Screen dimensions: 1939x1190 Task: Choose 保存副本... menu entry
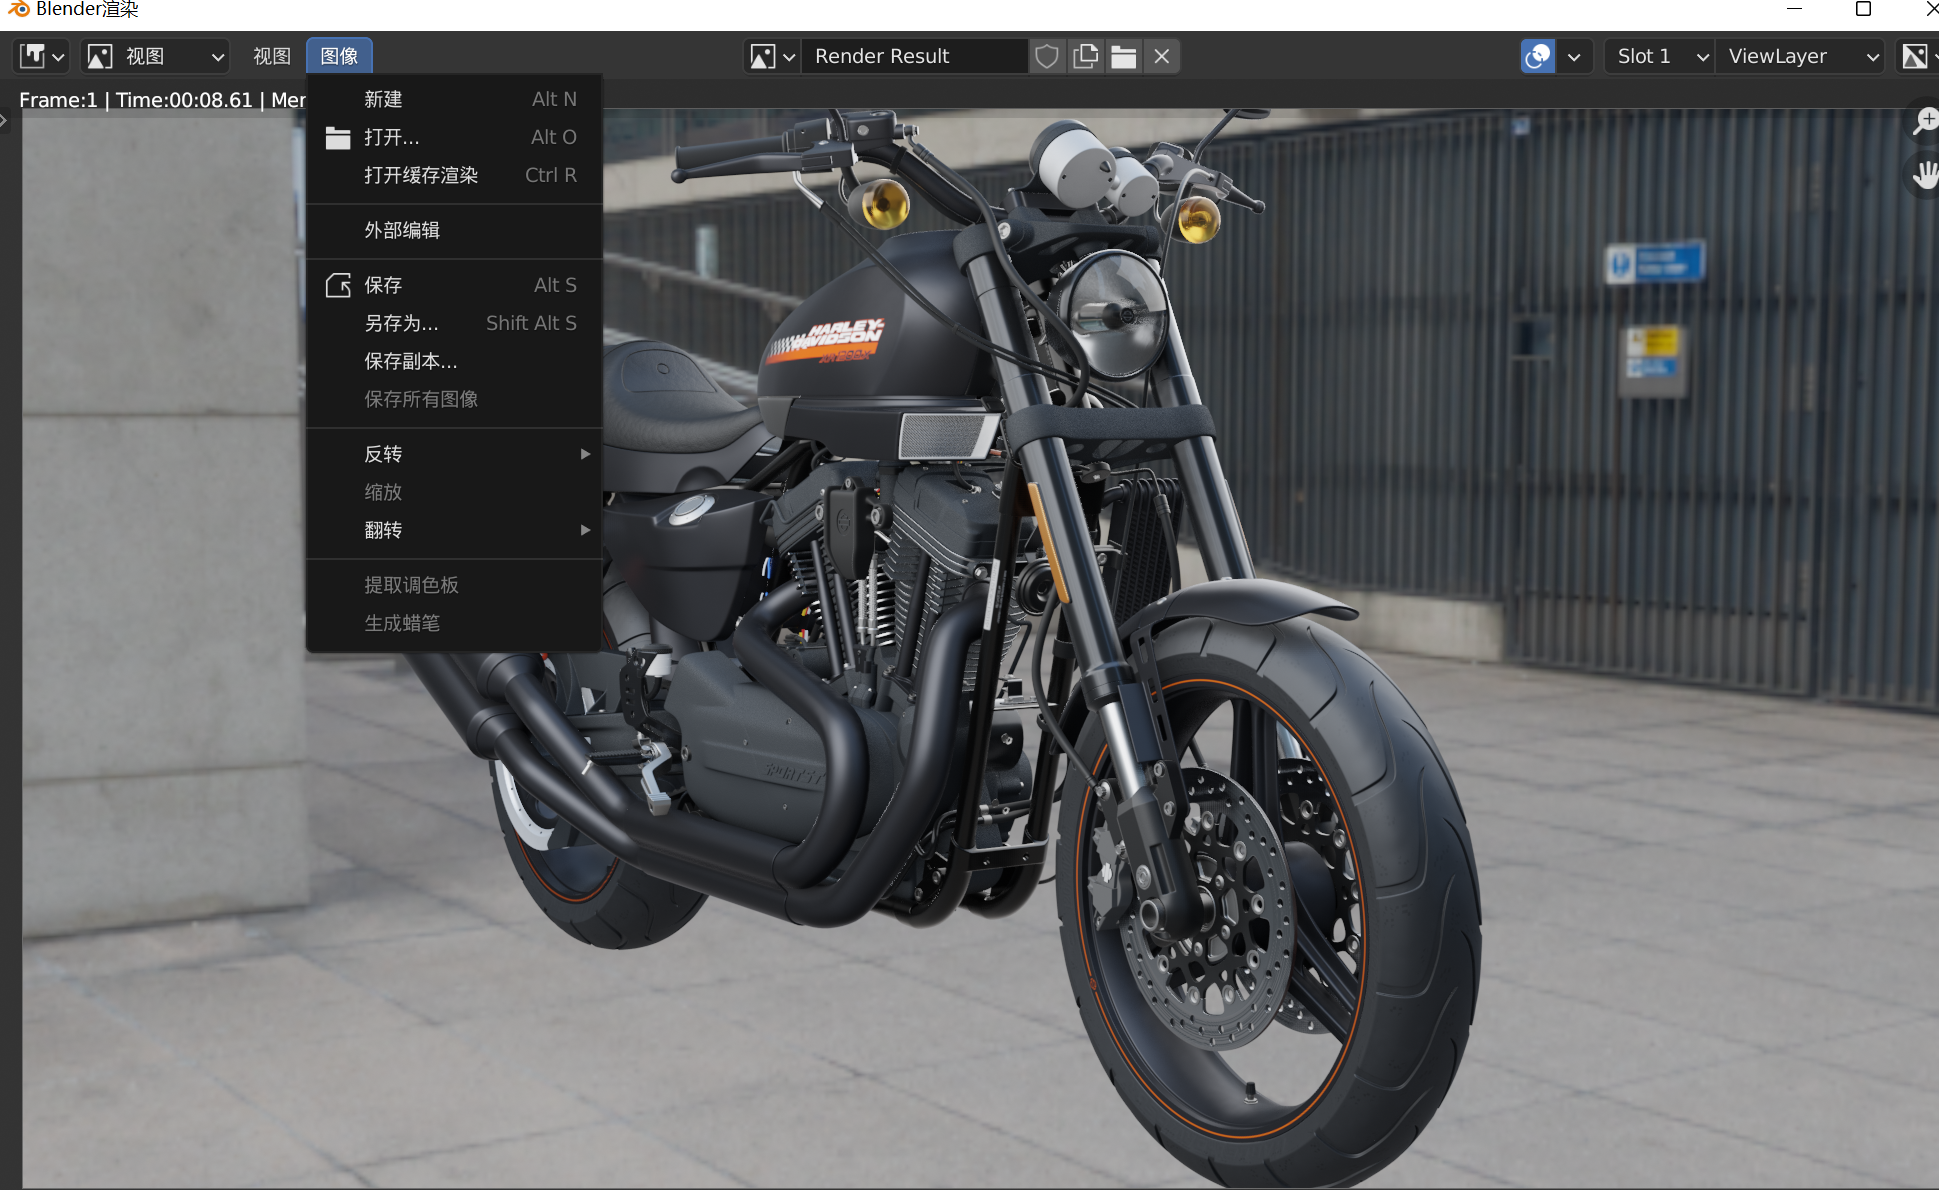[454, 361]
